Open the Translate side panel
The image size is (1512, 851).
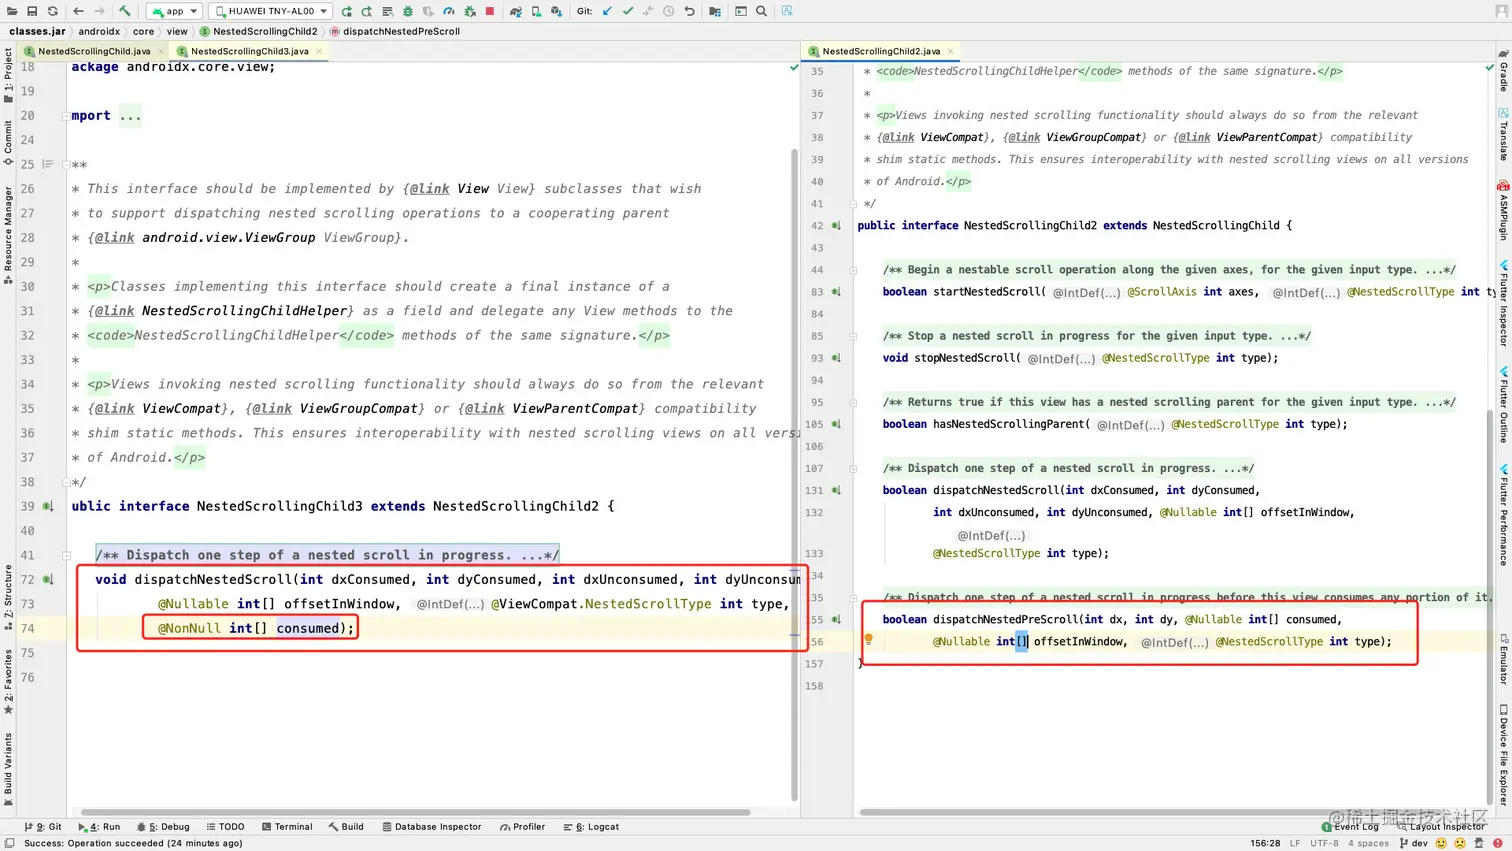(x=1503, y=134)
